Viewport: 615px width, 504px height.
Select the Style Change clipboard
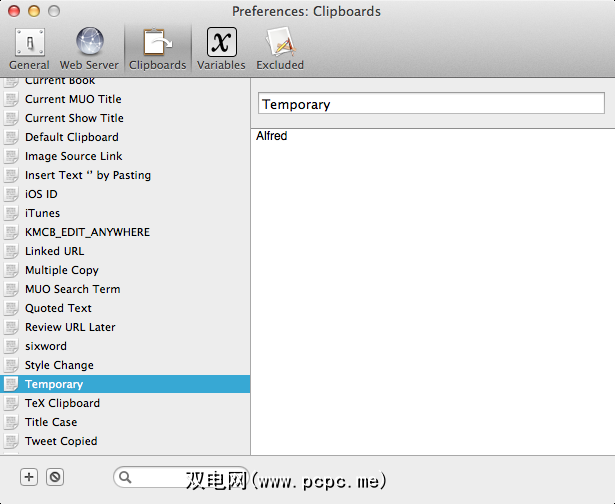tap(125, 365)
